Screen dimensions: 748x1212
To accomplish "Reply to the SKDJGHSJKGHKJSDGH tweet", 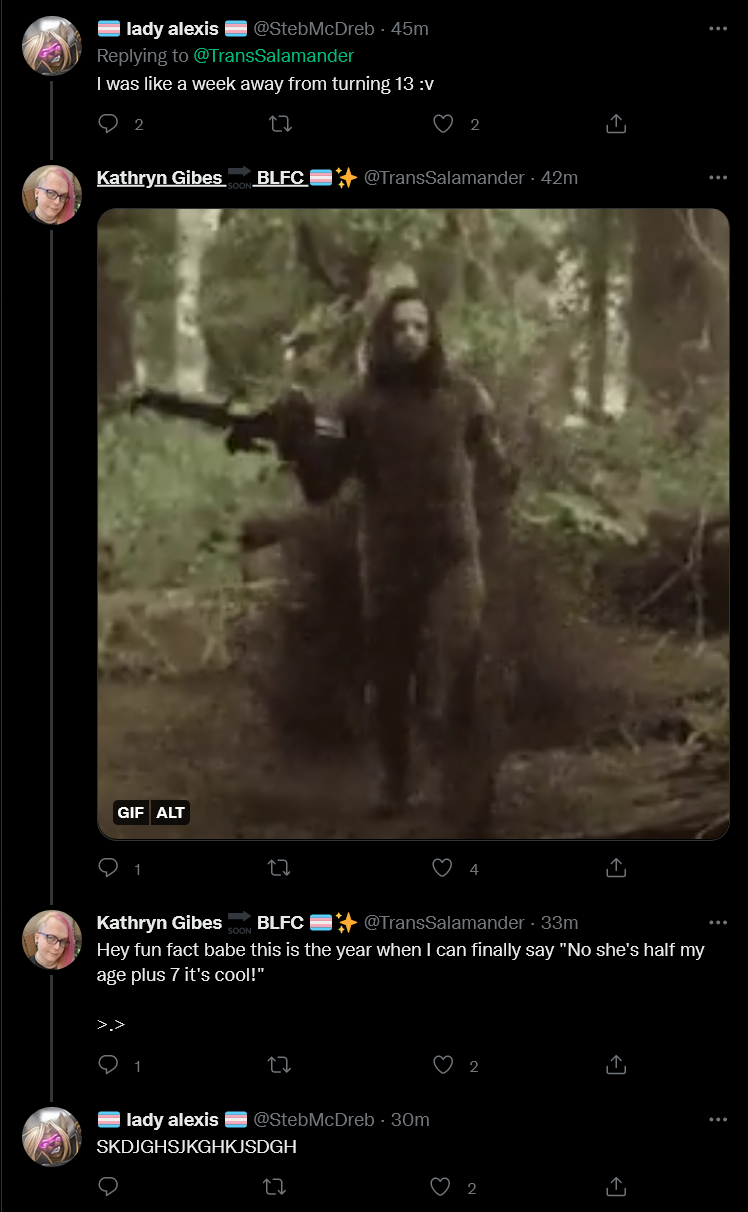I will [109, 1187].
